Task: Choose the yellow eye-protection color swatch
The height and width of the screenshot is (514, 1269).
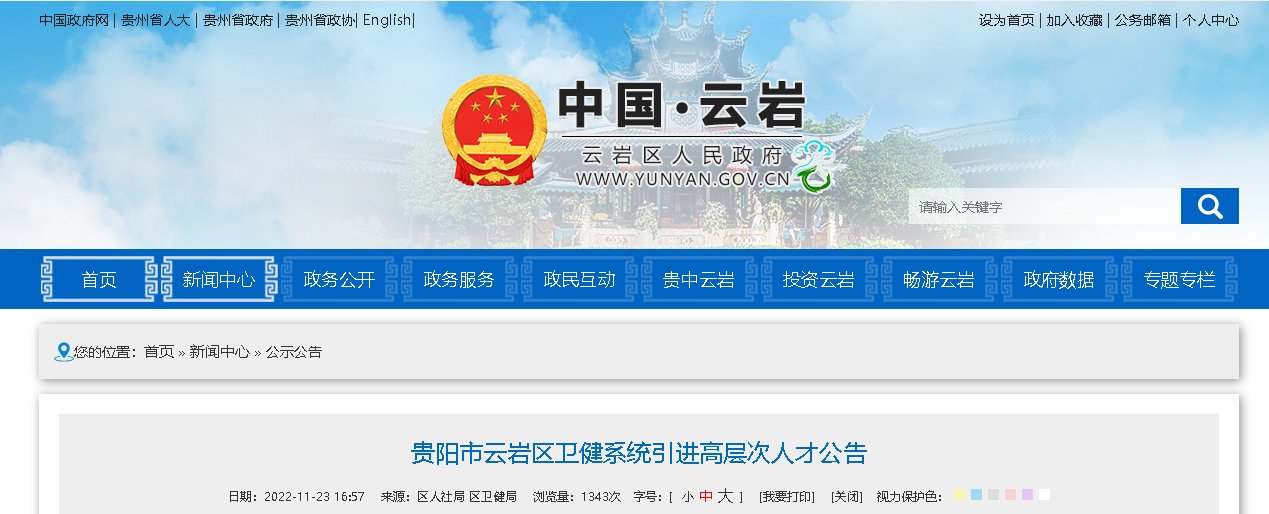Action: [x=959, y=495]
